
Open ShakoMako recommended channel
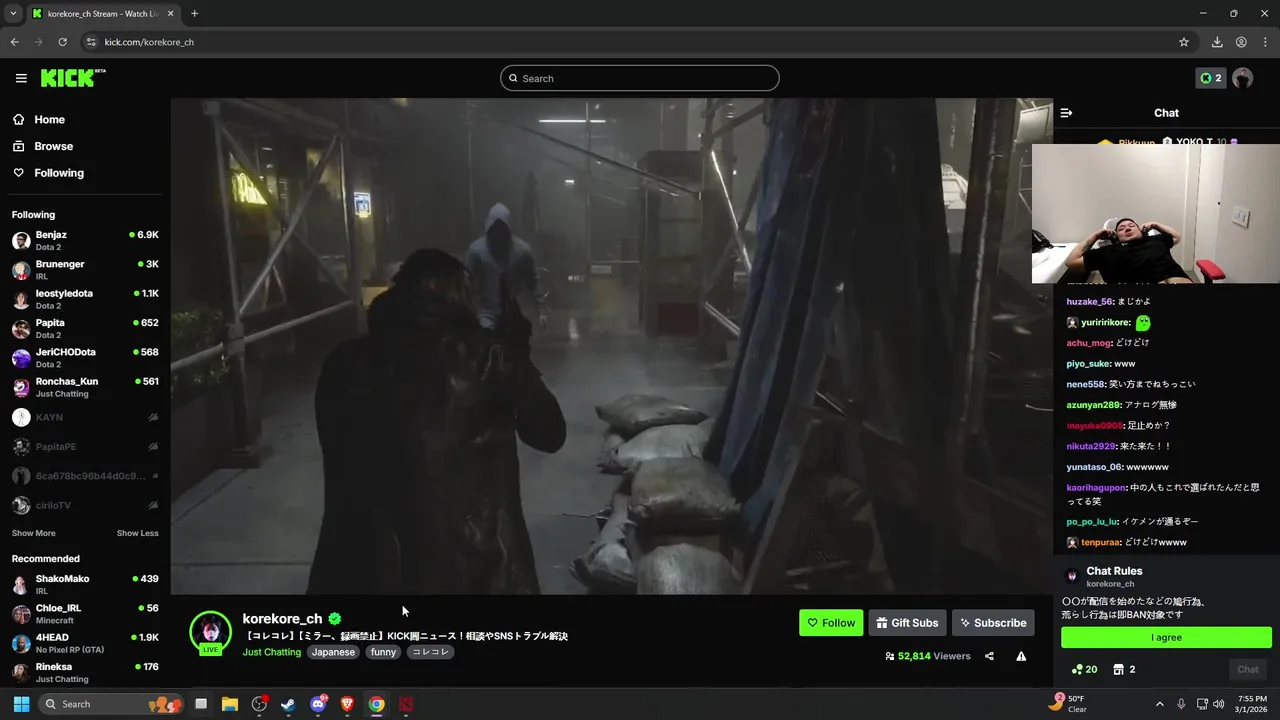coord(85,584)
